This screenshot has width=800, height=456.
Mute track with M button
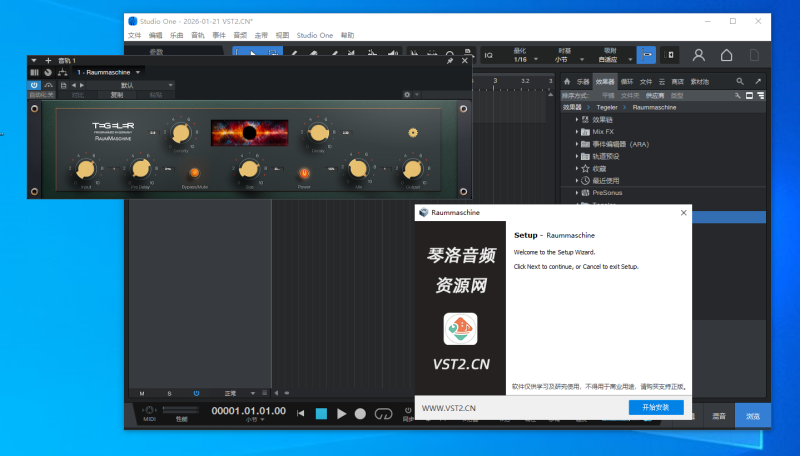142,393
